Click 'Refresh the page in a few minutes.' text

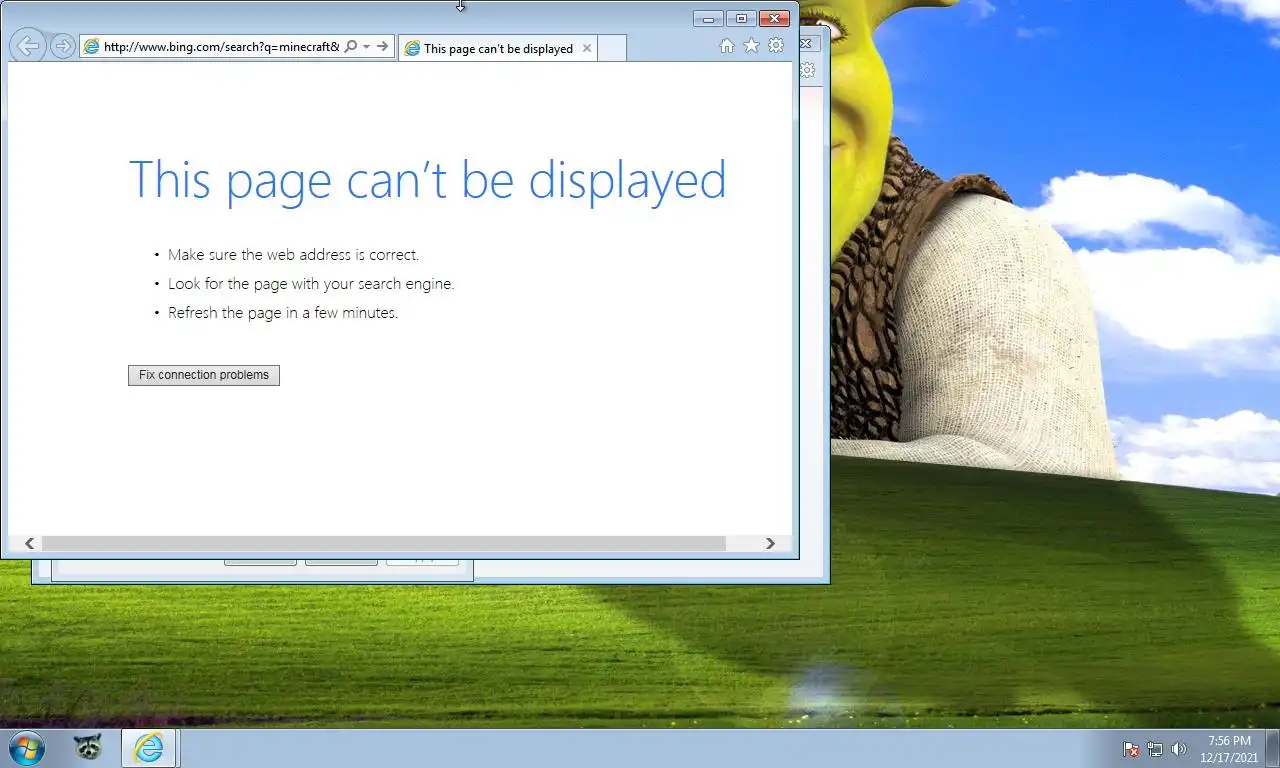(283, 313)
